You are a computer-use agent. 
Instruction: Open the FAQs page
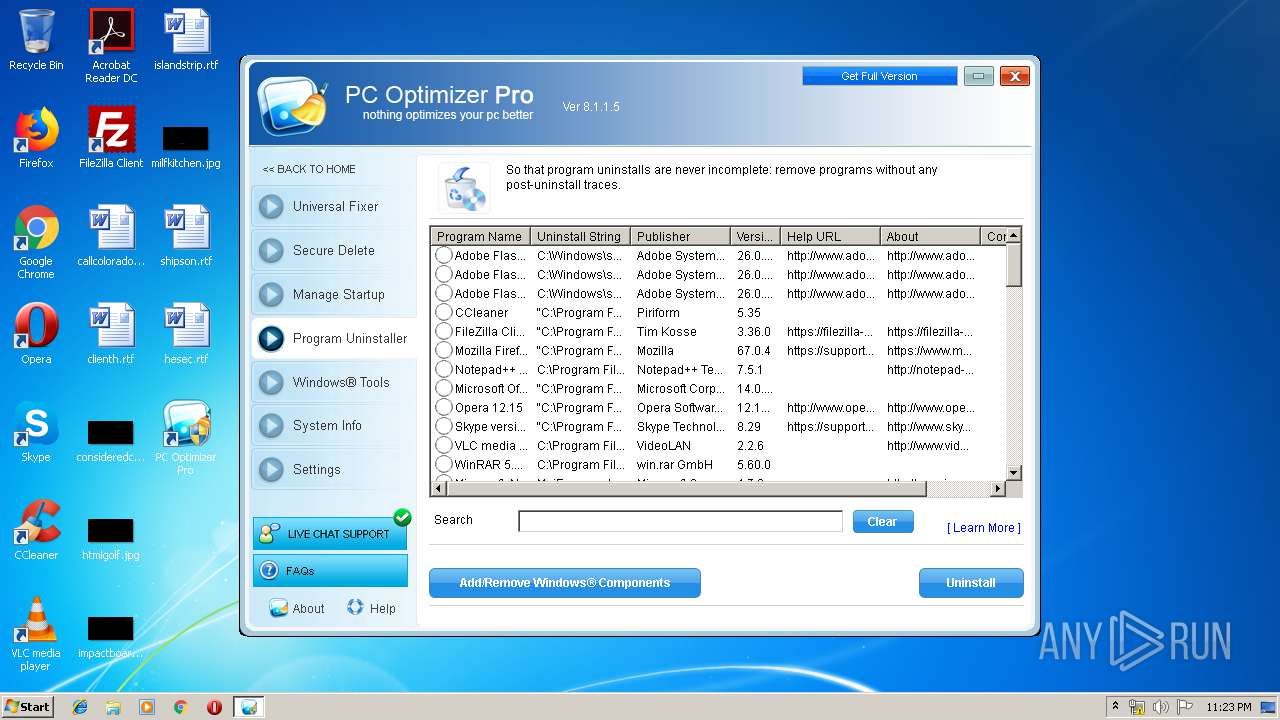[x=330, y=571]
